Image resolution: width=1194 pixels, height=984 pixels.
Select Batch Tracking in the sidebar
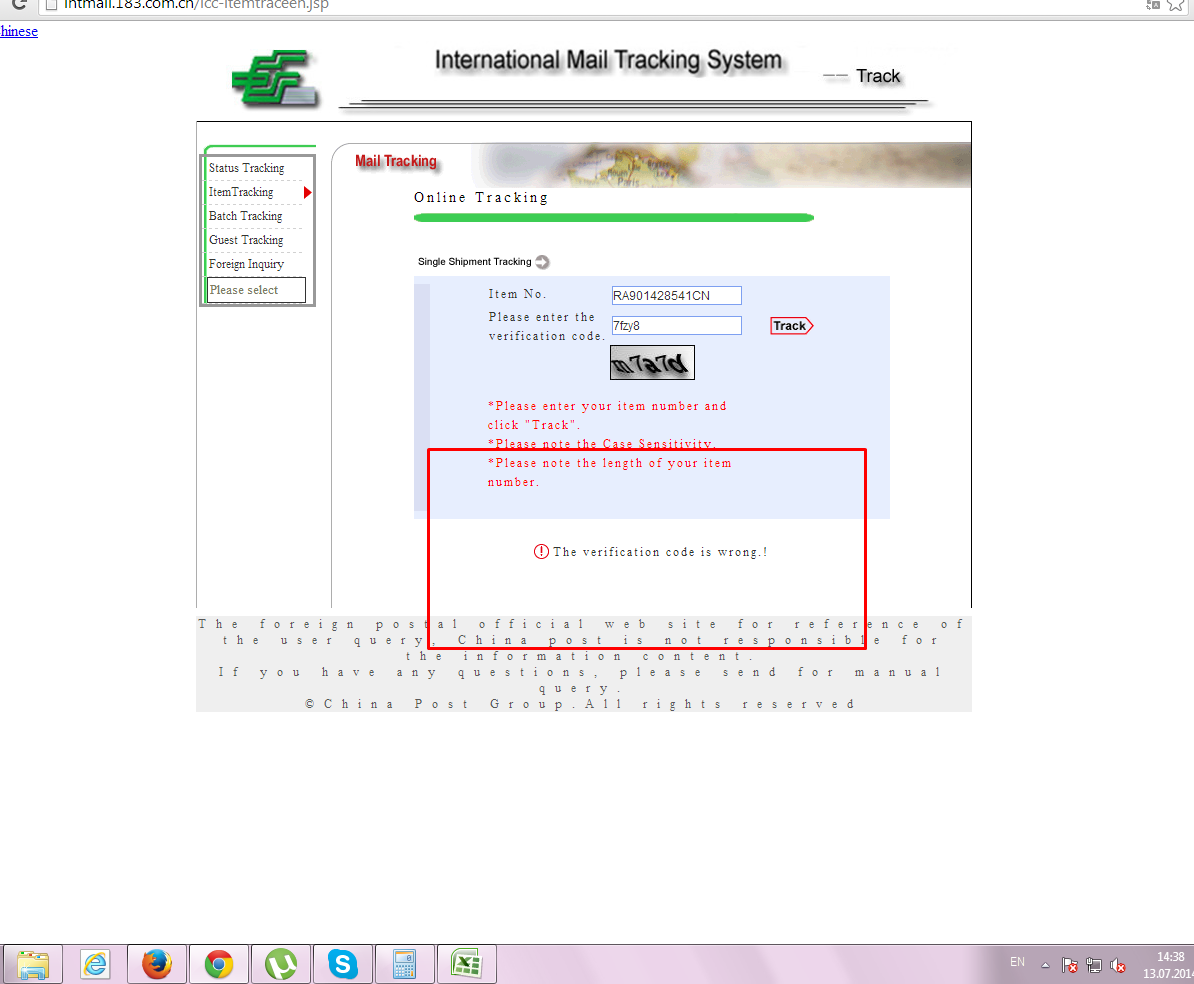pos(245,216)
